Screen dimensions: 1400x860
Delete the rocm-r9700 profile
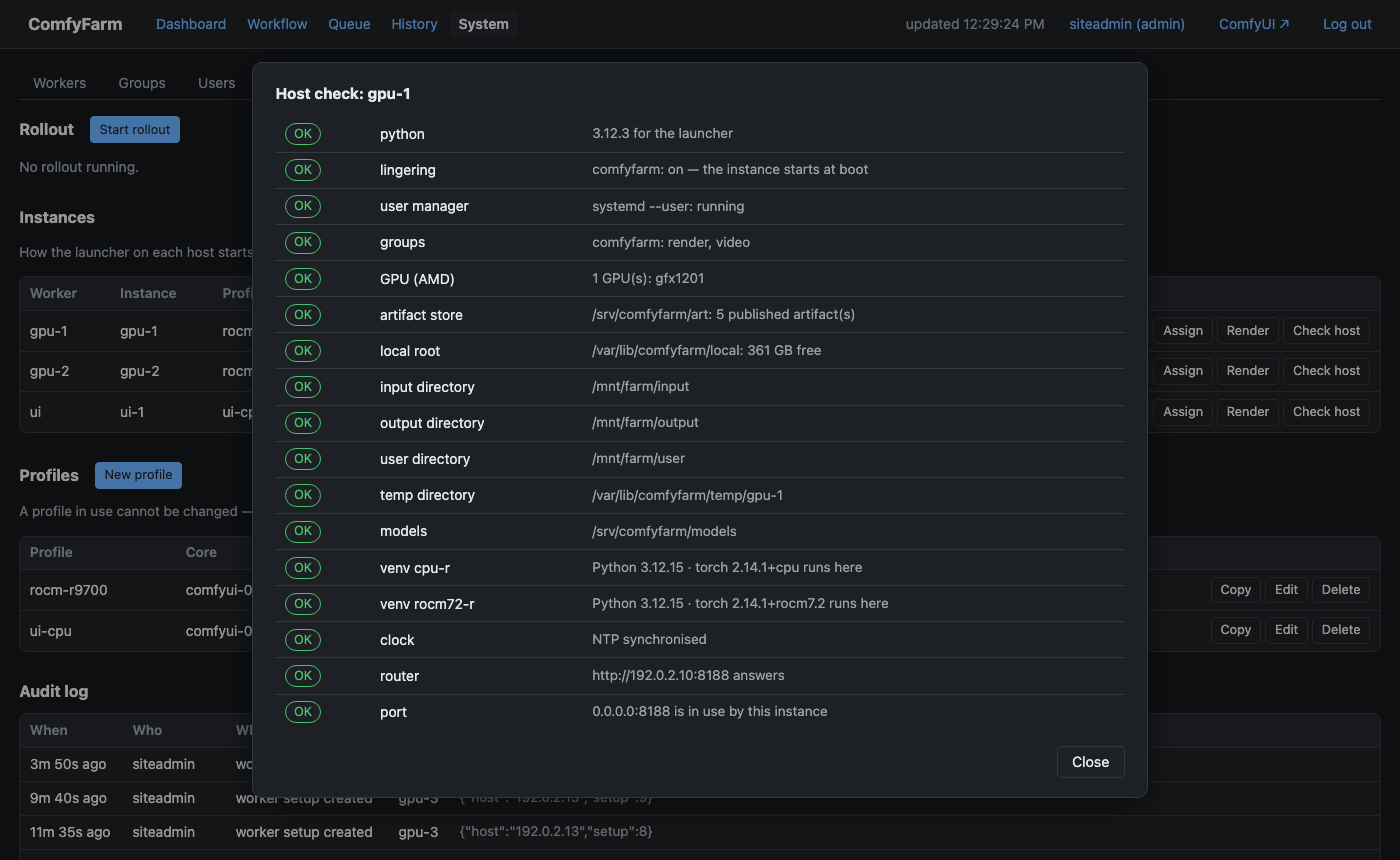tap(1341, 590)
